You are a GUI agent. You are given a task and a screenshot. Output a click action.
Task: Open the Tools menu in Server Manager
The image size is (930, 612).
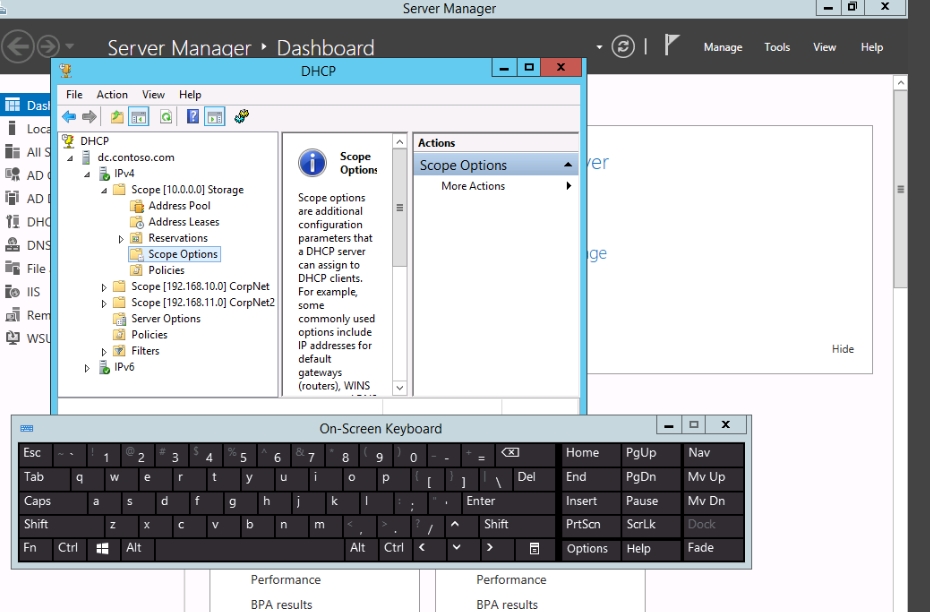777,47
